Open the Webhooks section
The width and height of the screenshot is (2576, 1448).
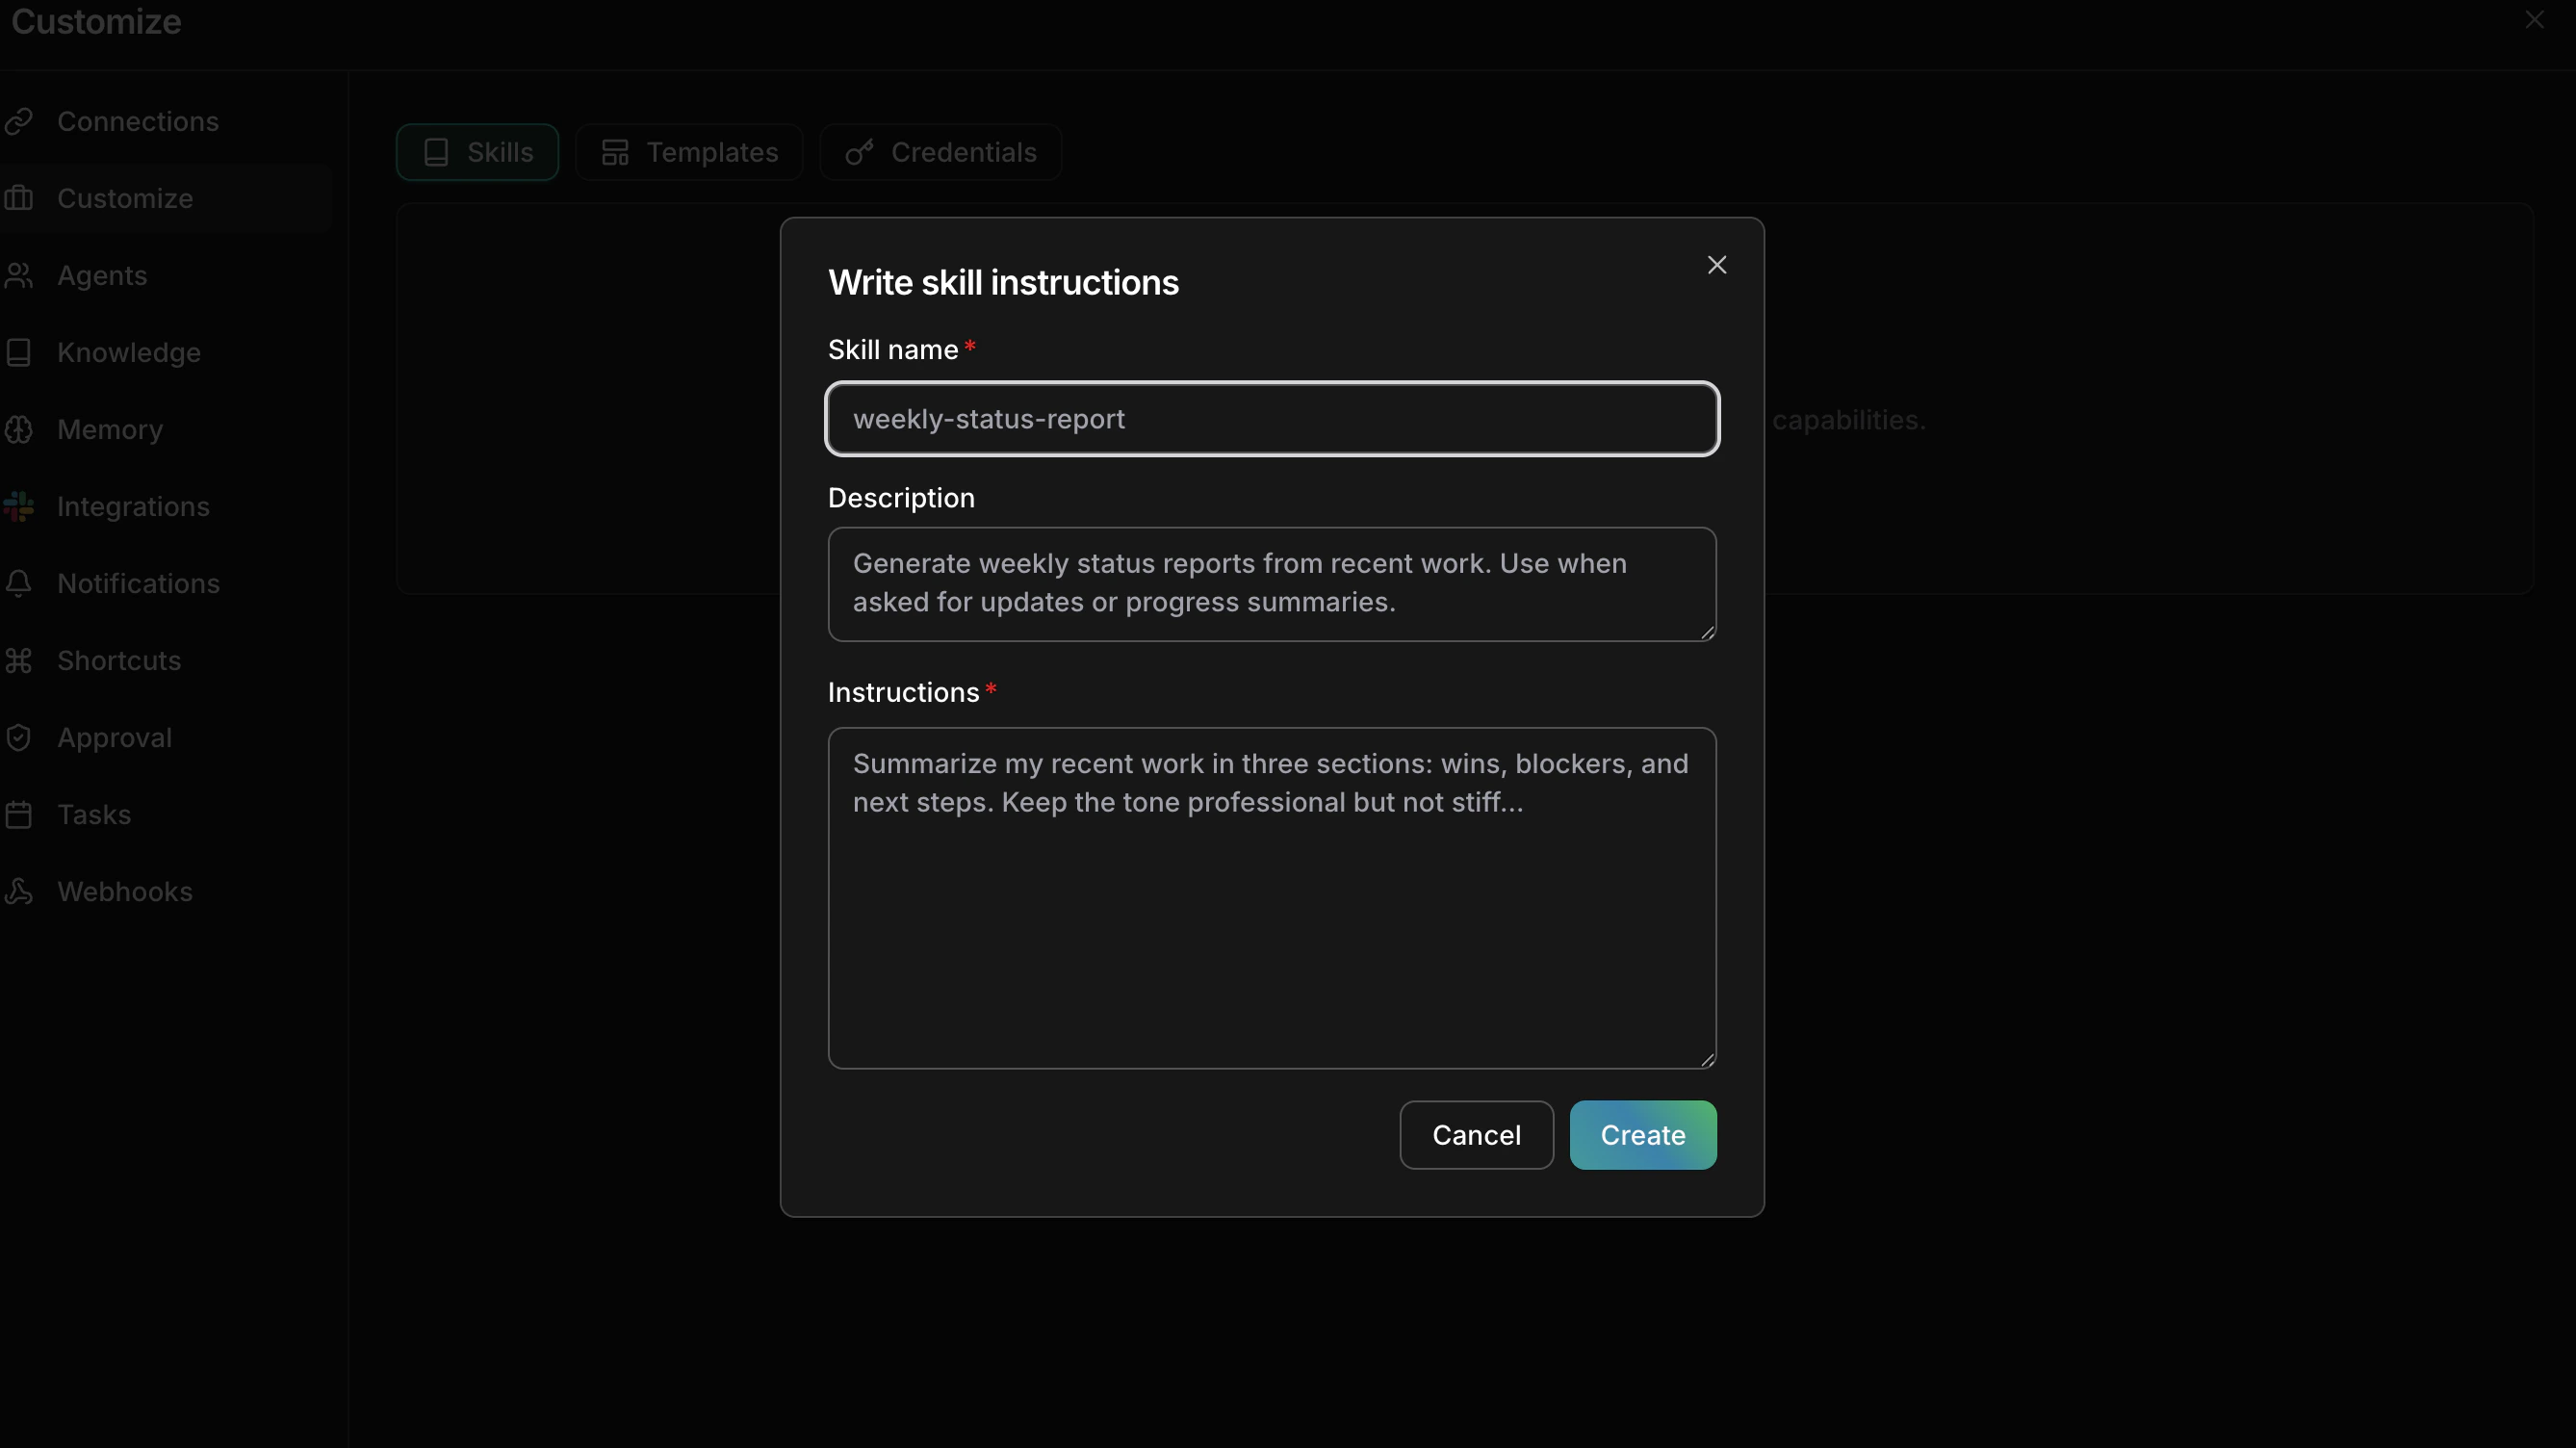click(124, 891)
